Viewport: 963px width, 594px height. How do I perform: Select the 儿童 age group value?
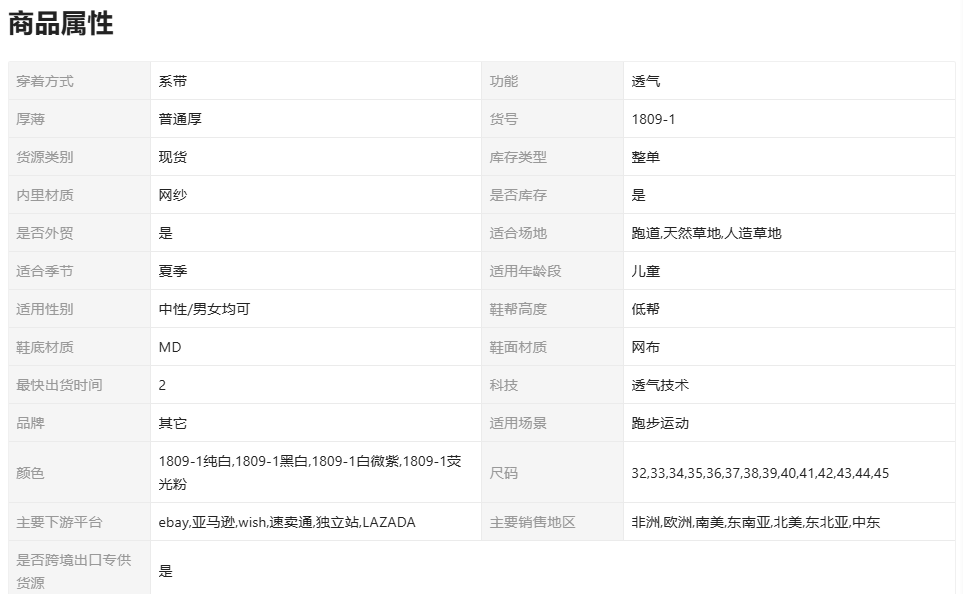[646, 271]
